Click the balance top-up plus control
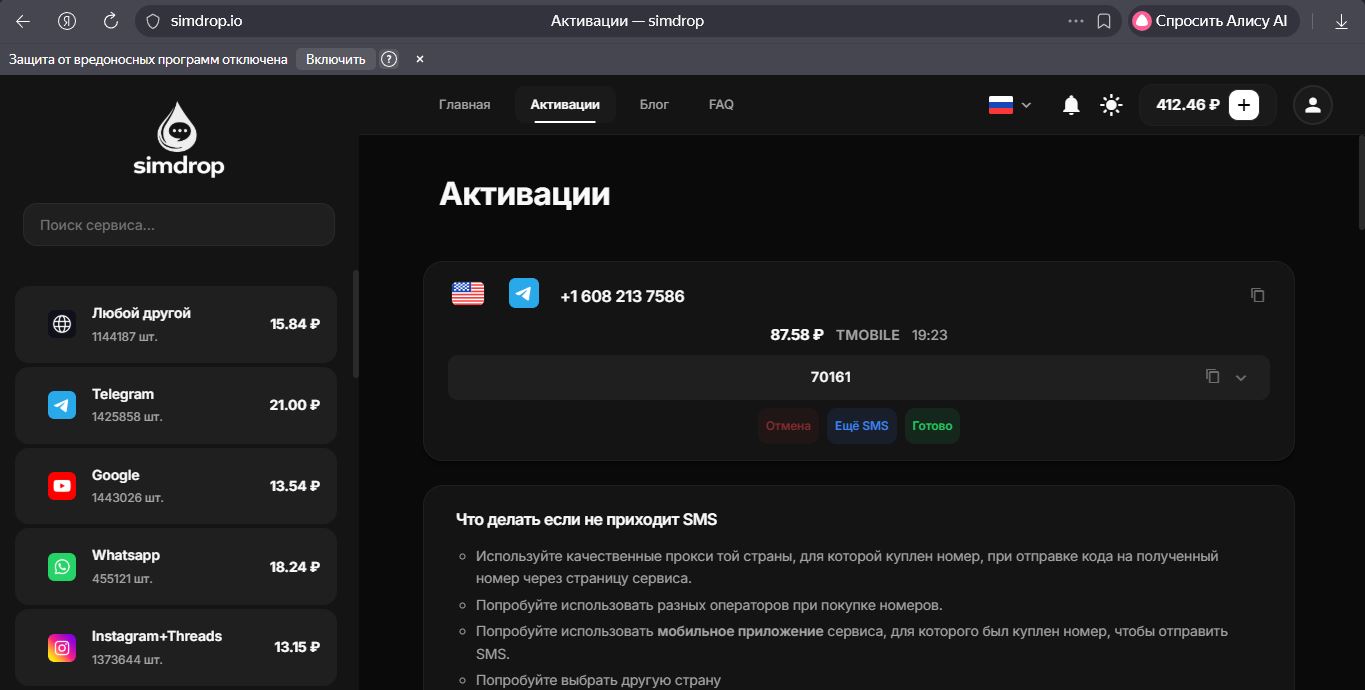 (x=1243, y=104)
